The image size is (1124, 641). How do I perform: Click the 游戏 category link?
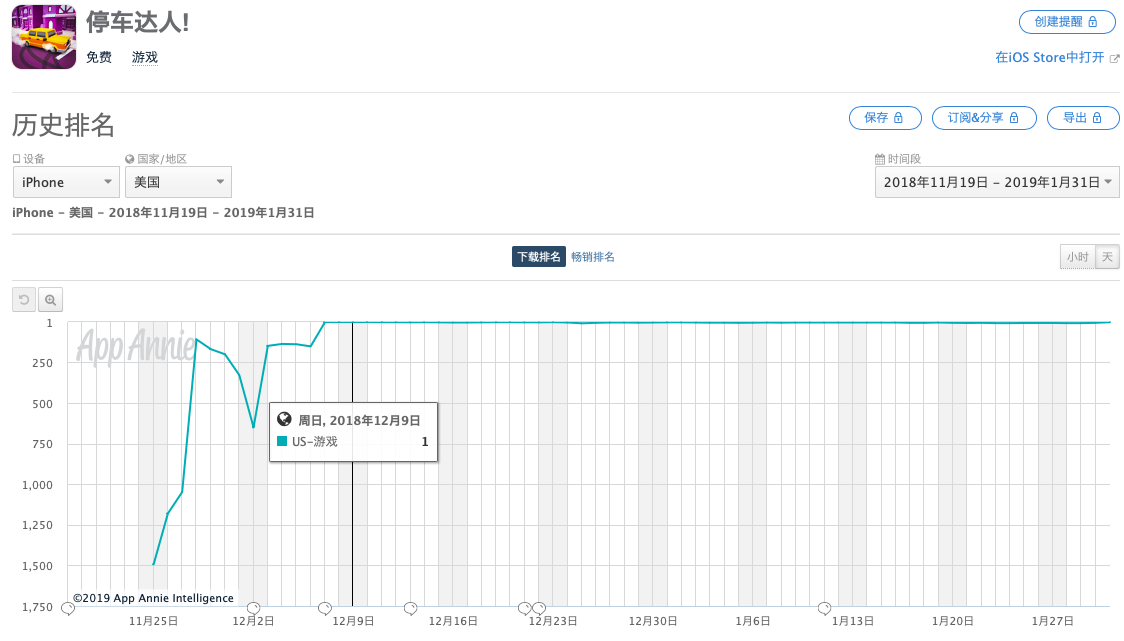145,57
